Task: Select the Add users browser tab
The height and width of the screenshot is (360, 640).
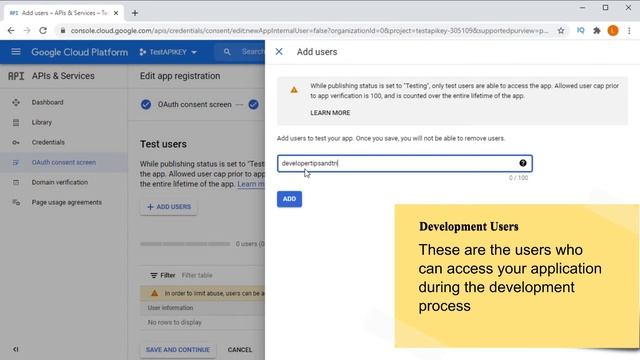Action: point(63,13)
